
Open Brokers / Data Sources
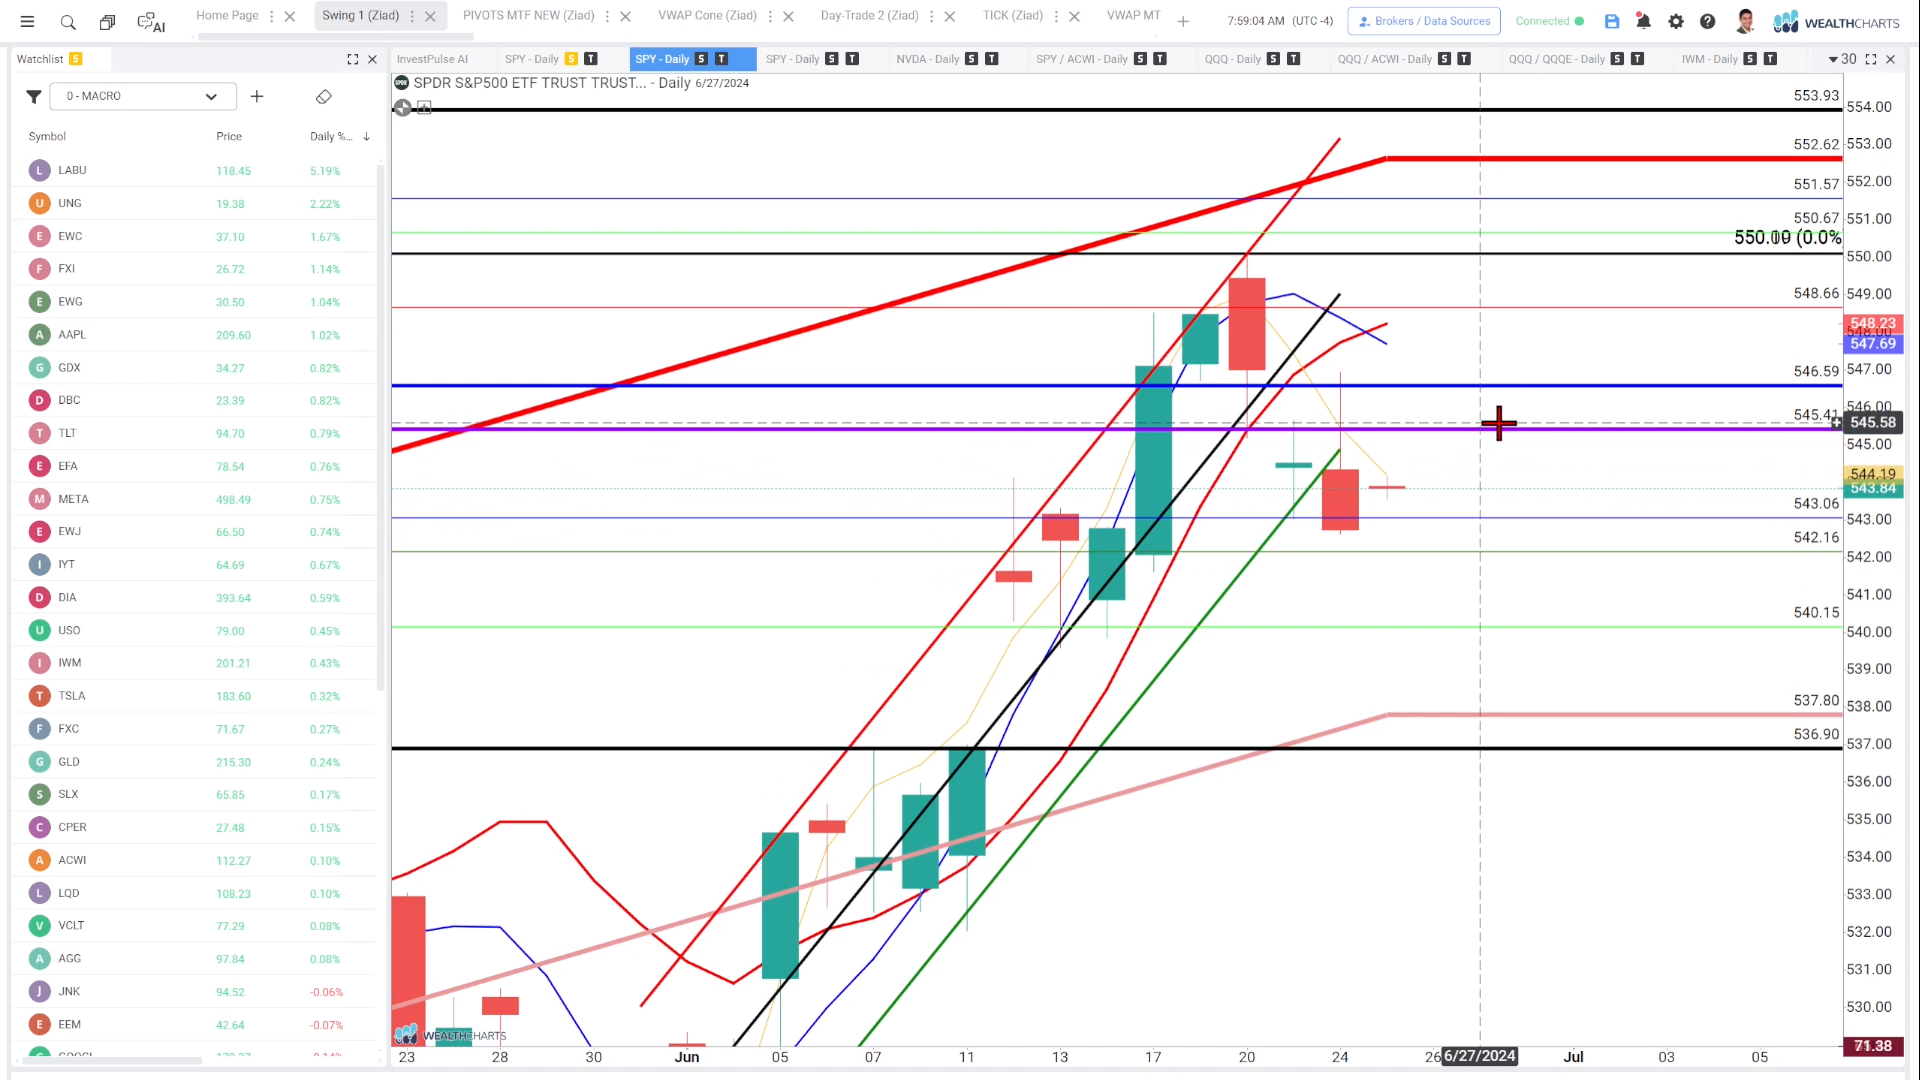click(x=1424, y=21)
